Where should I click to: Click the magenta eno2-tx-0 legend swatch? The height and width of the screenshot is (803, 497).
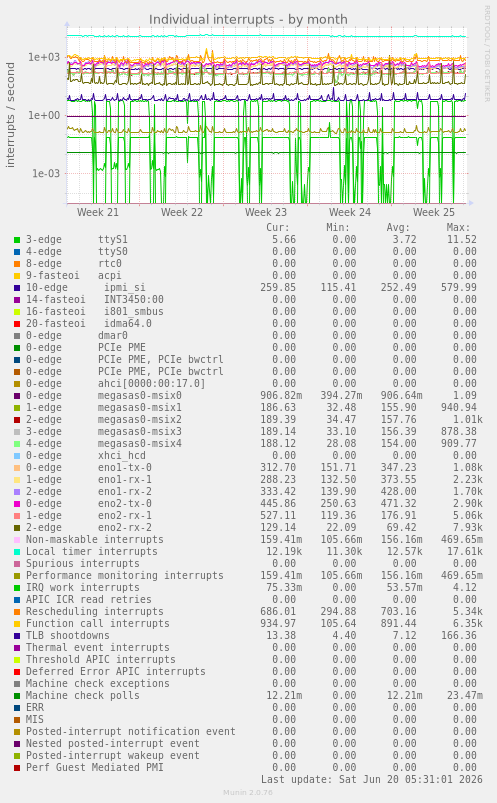[17, 504]
